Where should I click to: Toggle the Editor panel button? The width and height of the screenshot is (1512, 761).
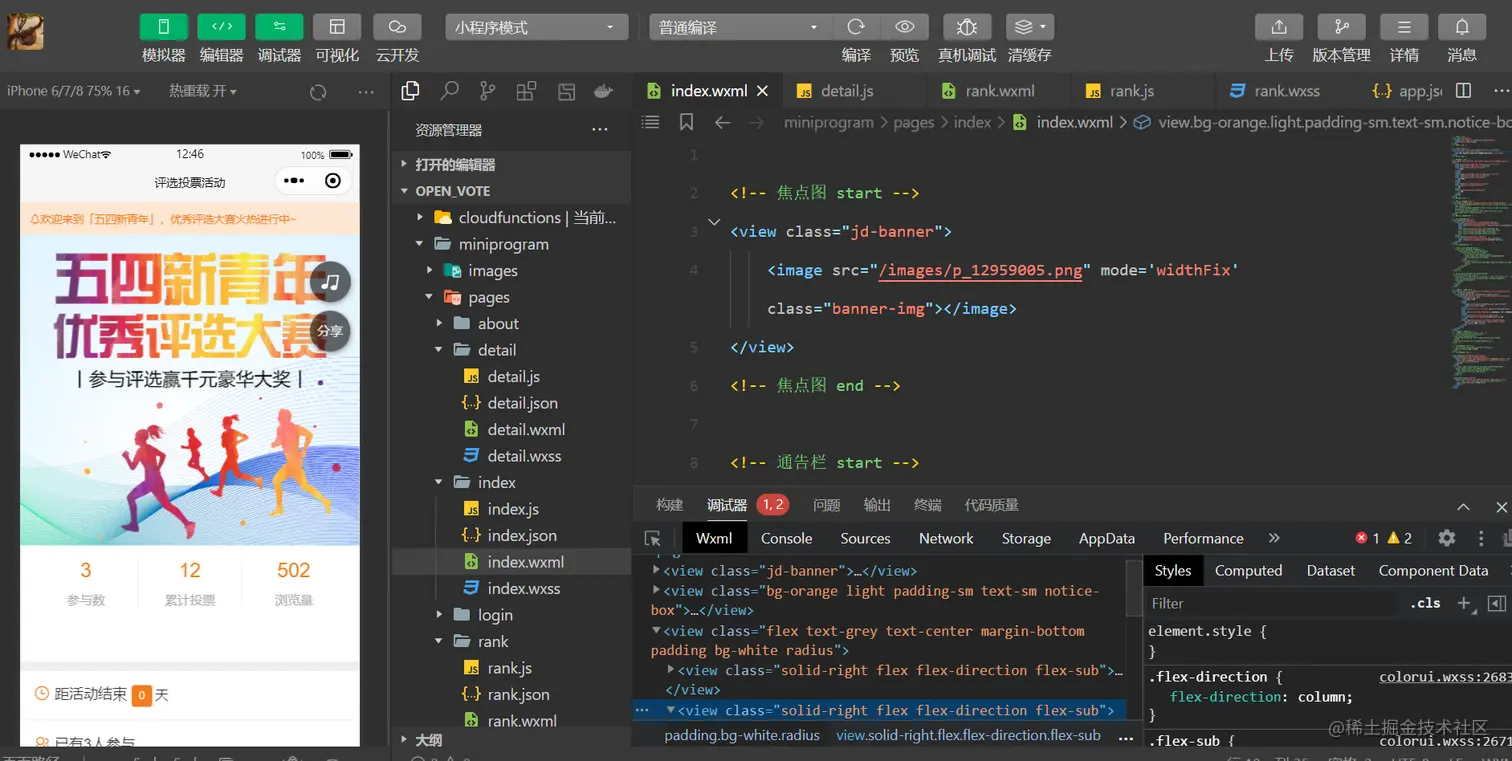221,27
